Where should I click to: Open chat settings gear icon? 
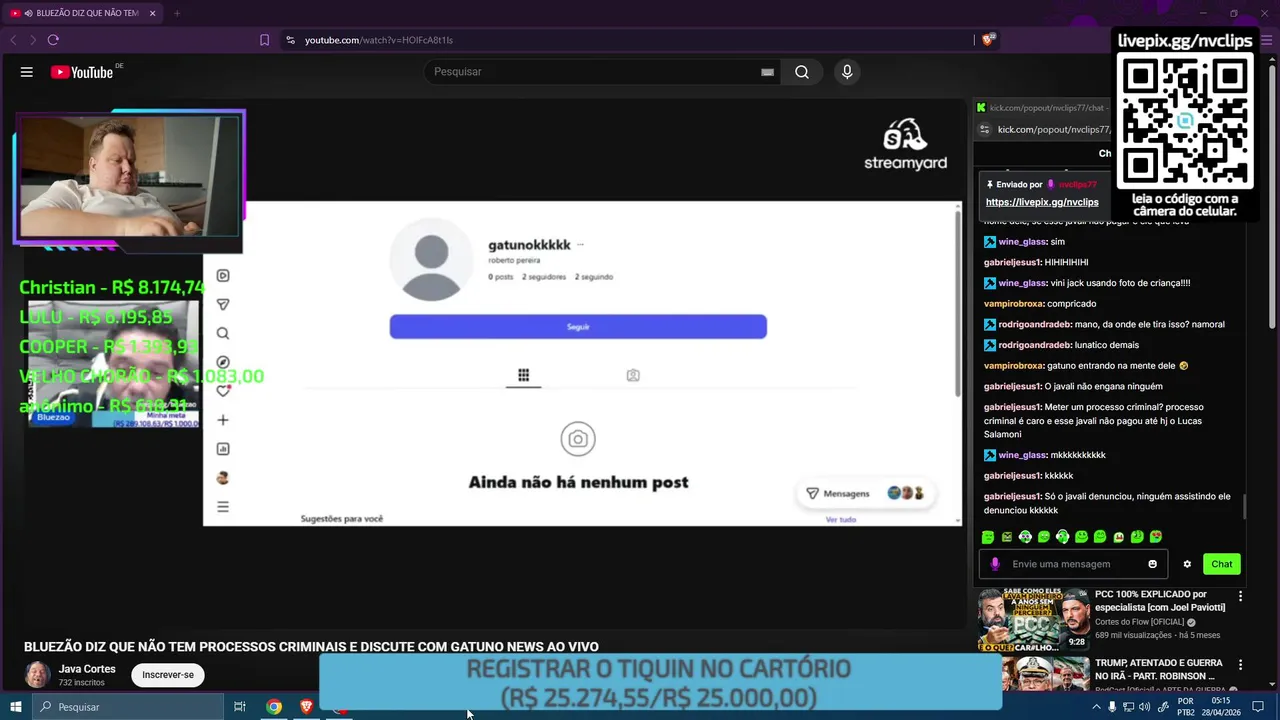coord(1187,564)
